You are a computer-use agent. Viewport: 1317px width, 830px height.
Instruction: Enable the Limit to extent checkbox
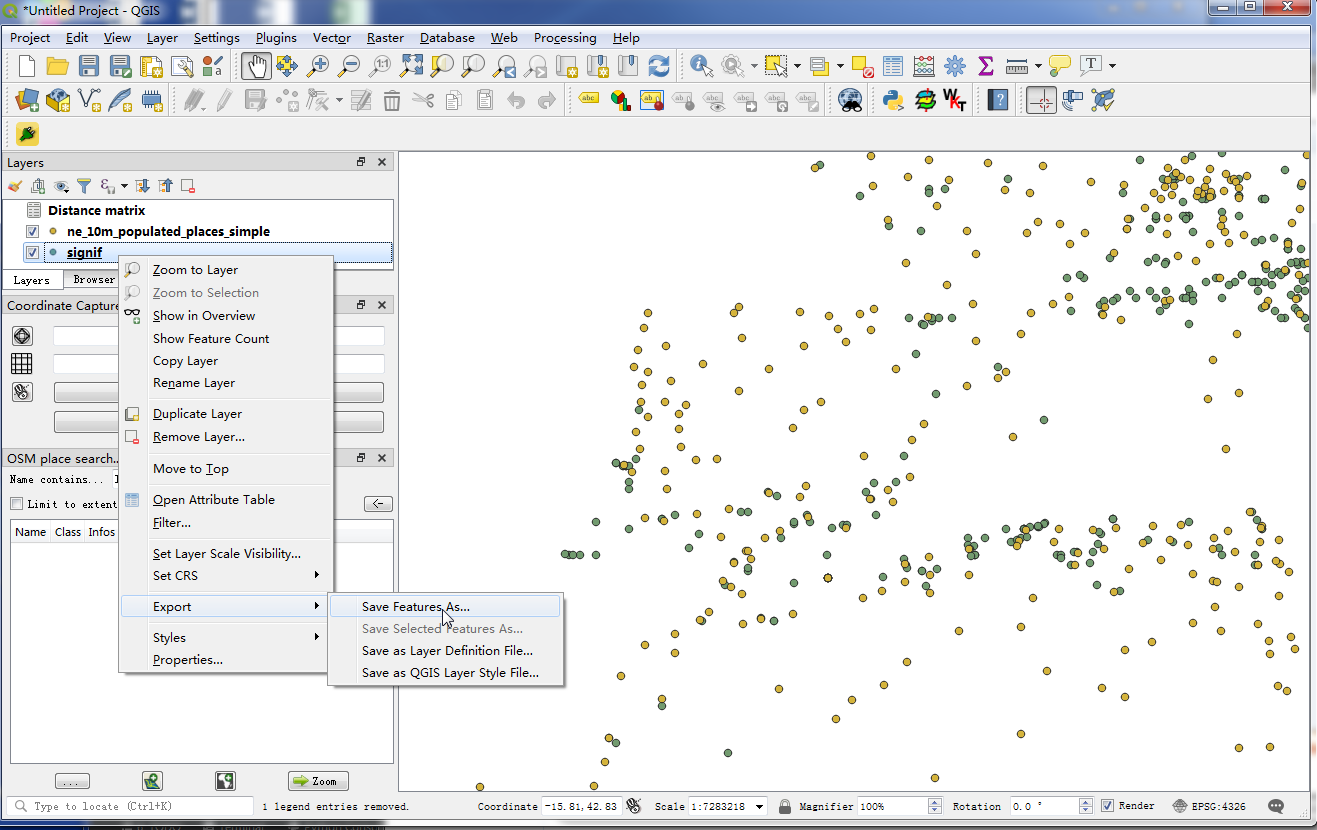[16, 504]
